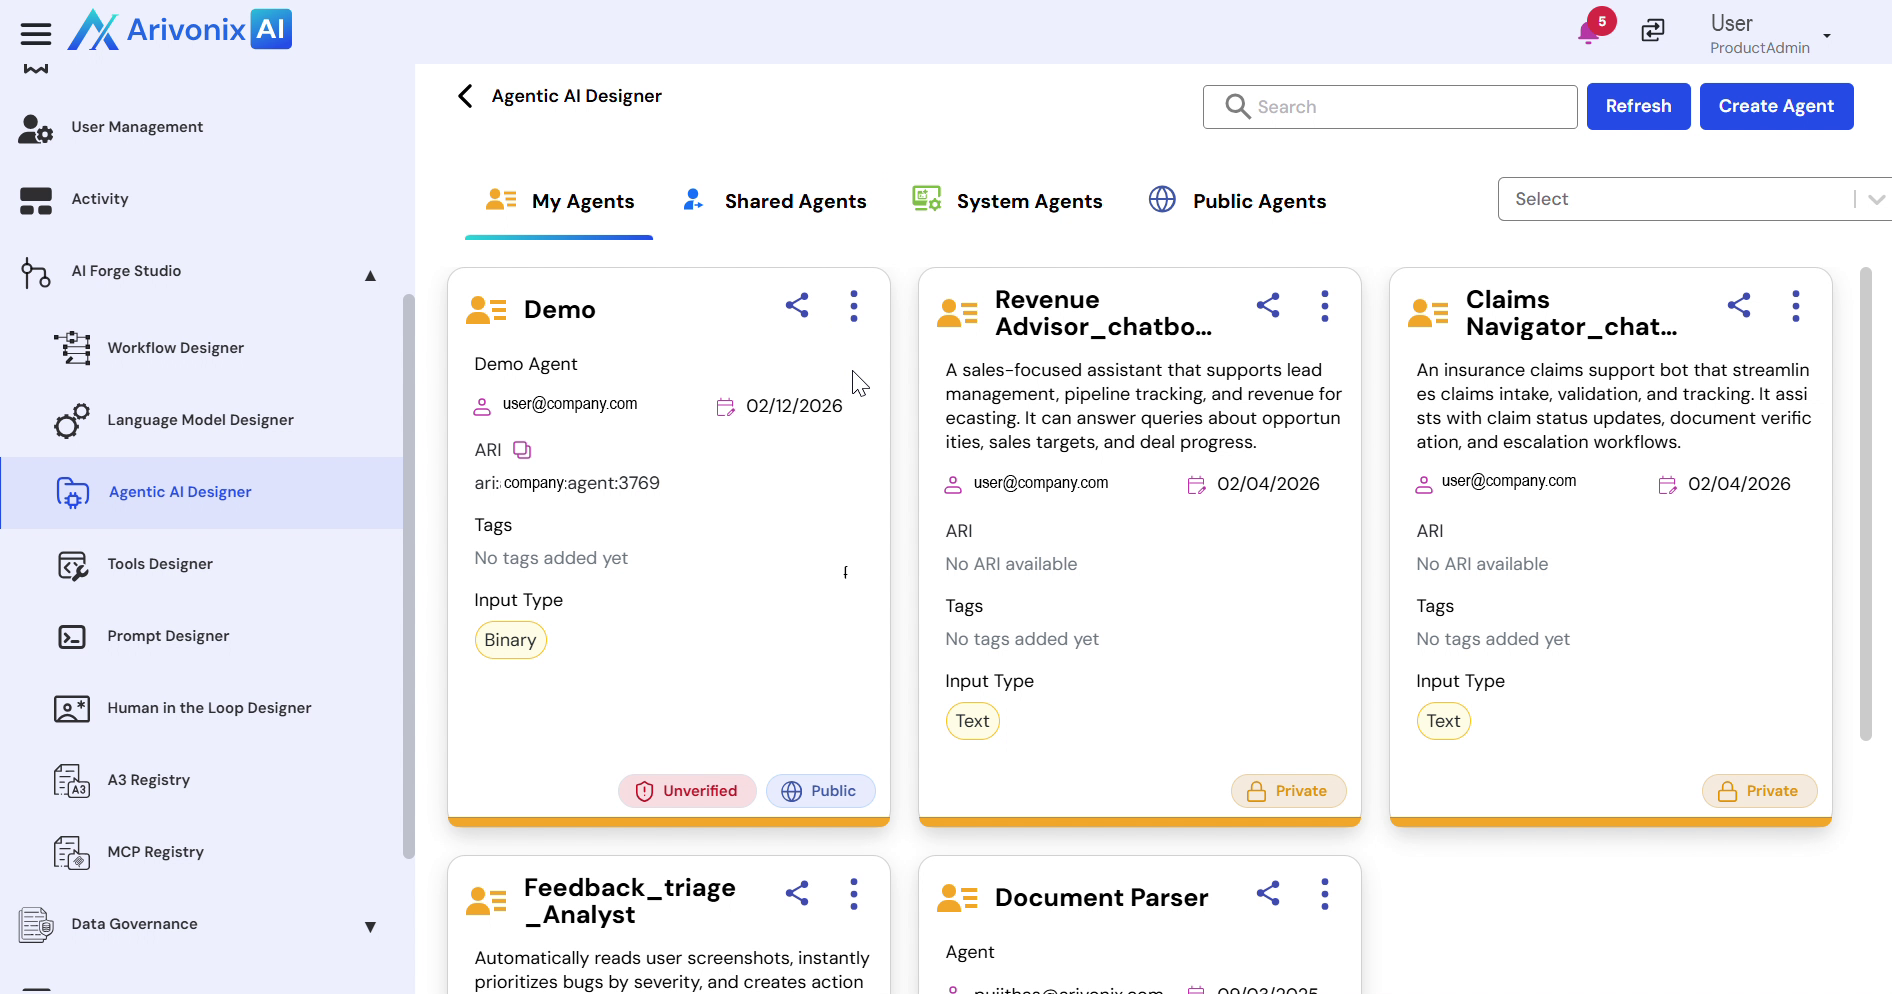
Task: Open the Select filter dropdown
Action: point(1692,199)
